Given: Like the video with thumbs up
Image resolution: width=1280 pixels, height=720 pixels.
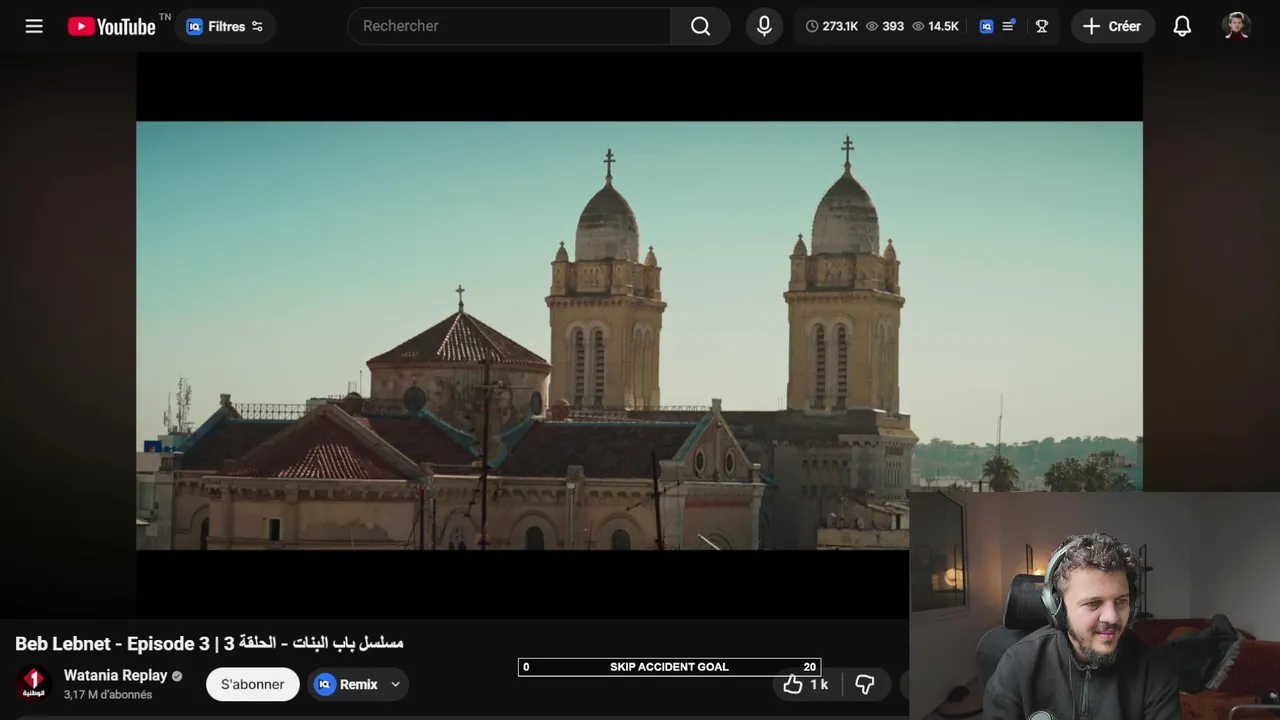Looking at the screenshot, I should point(806,684).
